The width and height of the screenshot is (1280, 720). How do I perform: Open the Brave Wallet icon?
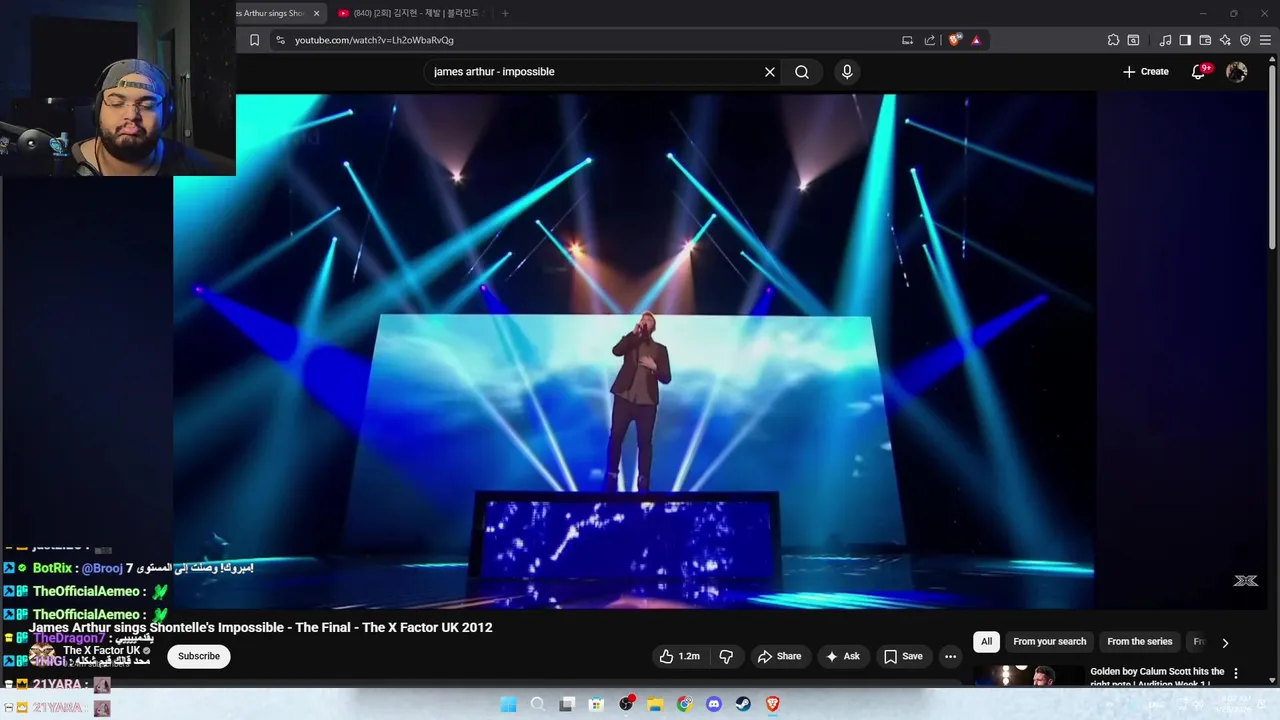click(x=1205, y=40)
